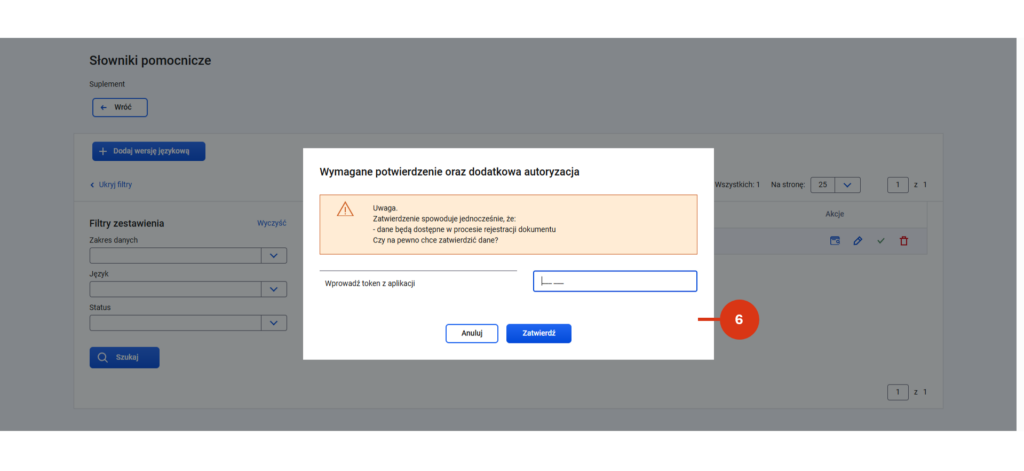
Task: Cancel the dialog with Anuluj
Action: pyautogui.click(x=472, y=333)
